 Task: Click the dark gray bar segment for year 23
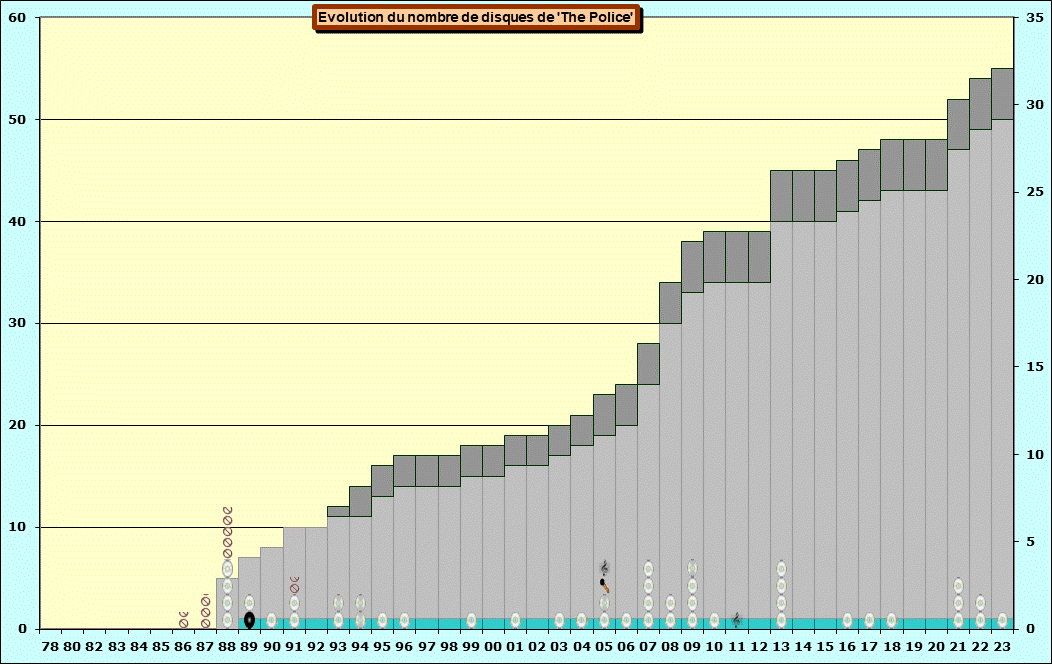coord(1002,94)
